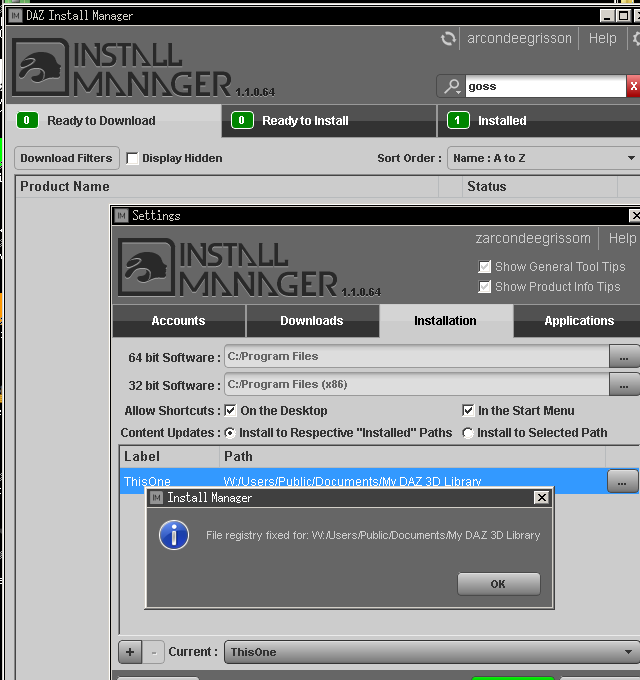Open the Current path dropdown
The height and width of the screenshot is (680, 640).
click(x=432, y=652)
